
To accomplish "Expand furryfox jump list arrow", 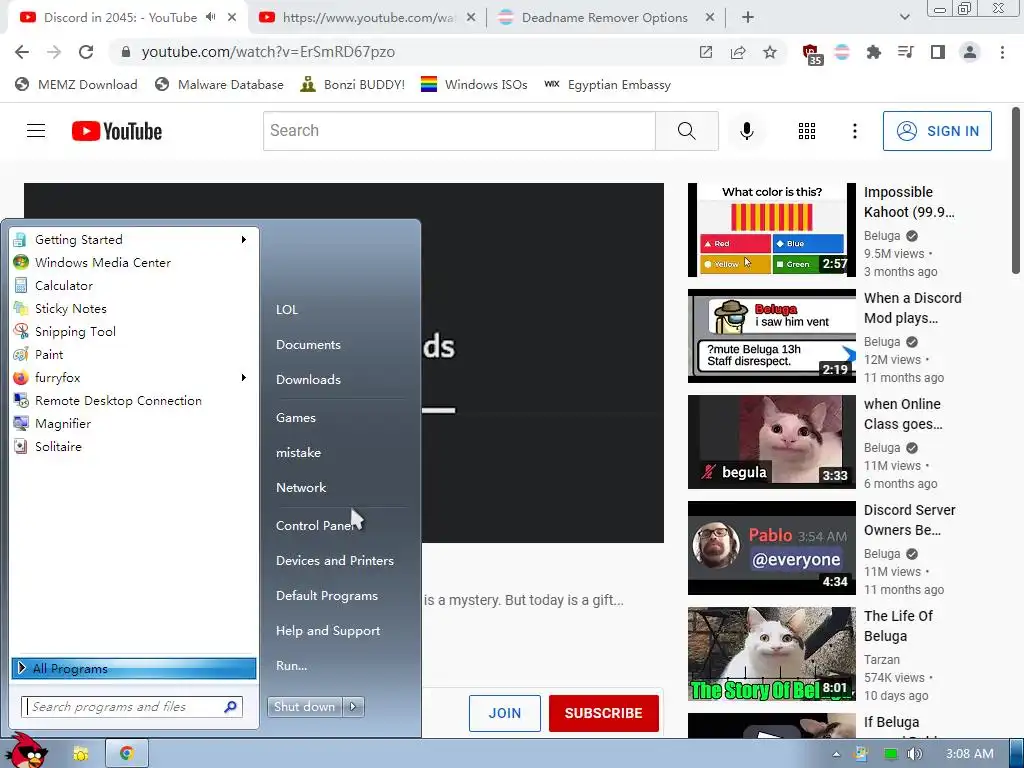I will [x=244, y=377].
